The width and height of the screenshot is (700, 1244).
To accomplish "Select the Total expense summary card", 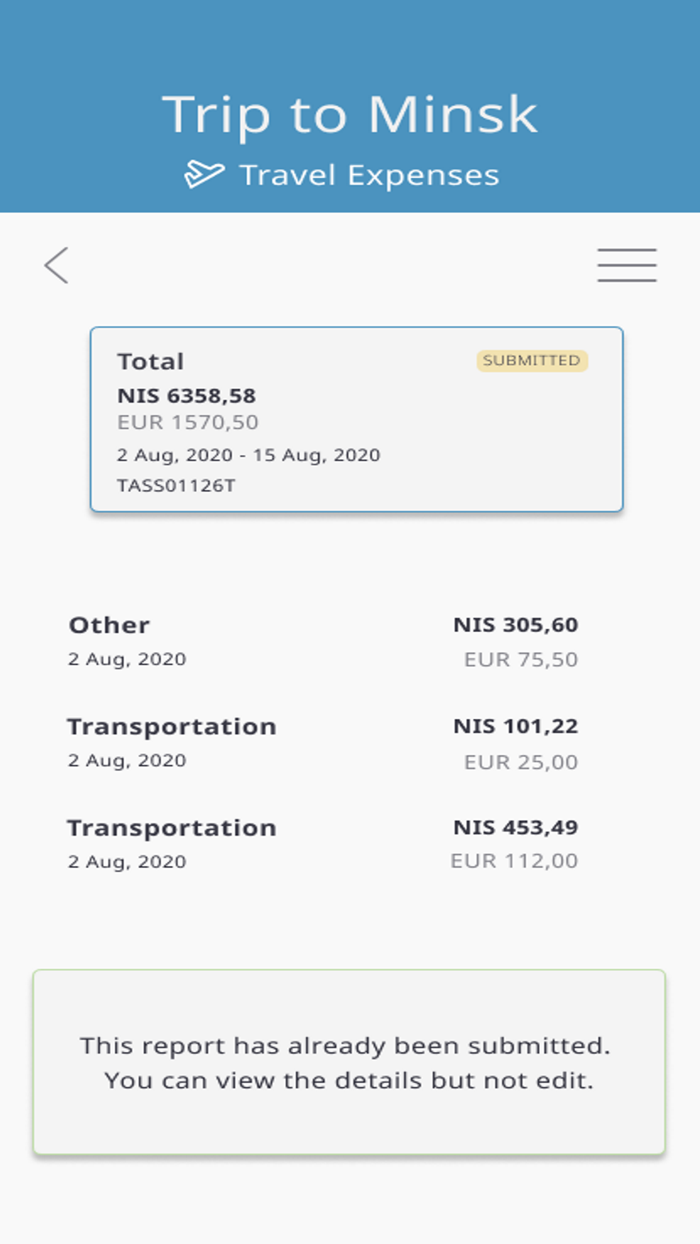I will point(357,418).
